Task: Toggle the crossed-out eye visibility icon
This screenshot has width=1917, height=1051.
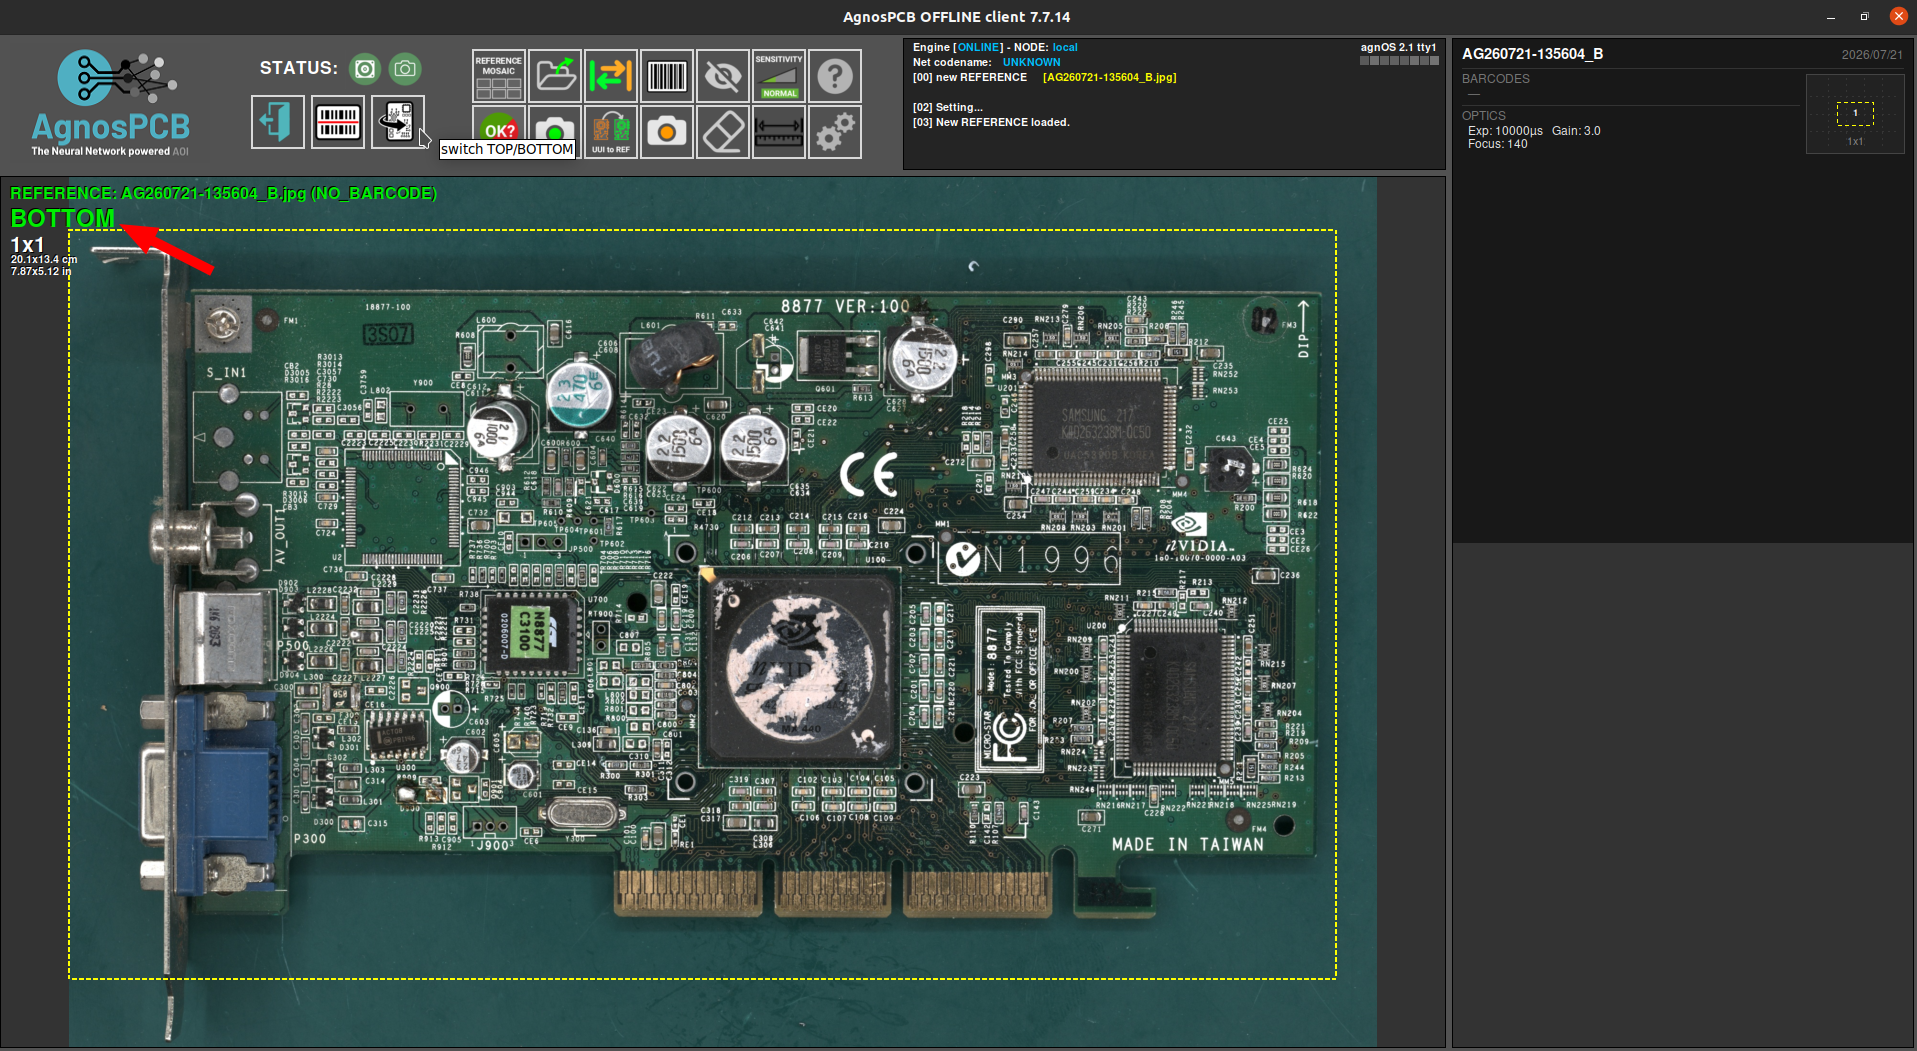Action: click(x=722, y=76)
